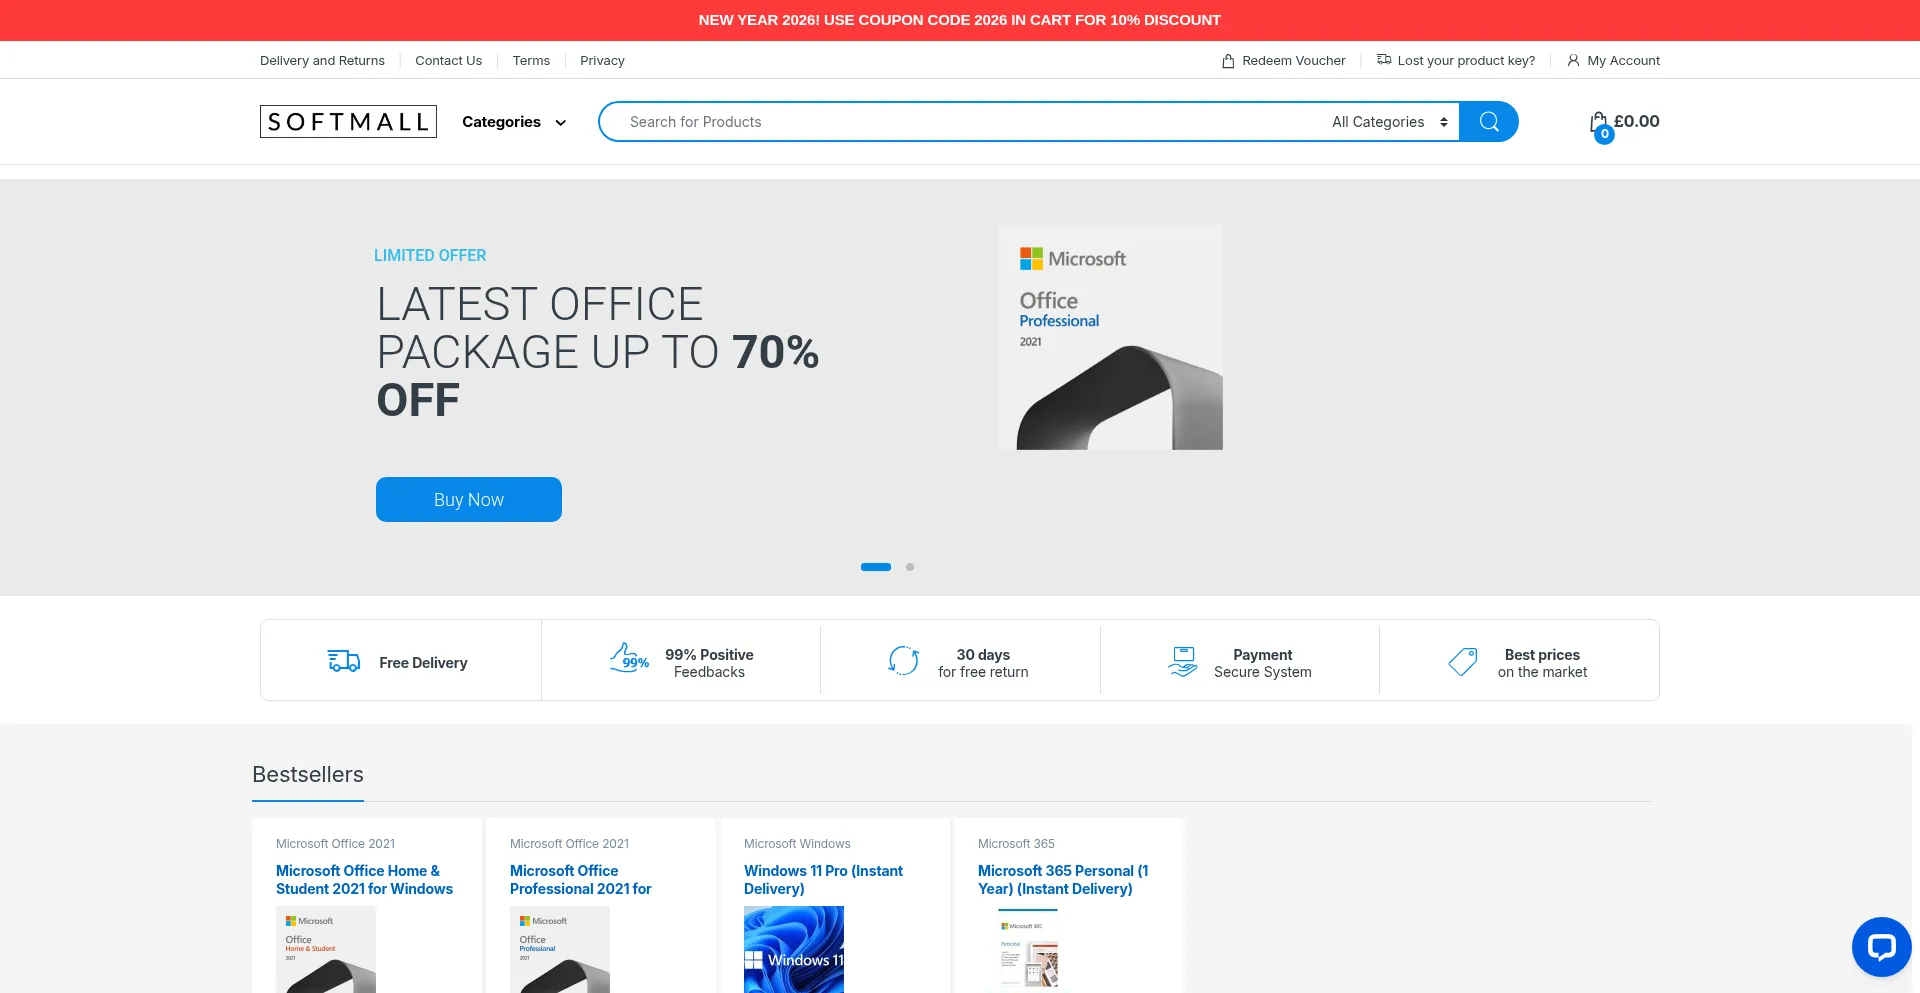The height and width of the screenshot is (993, 1920).
Task: Click the best prices tag icon
Action: (x=1463, y=661)
